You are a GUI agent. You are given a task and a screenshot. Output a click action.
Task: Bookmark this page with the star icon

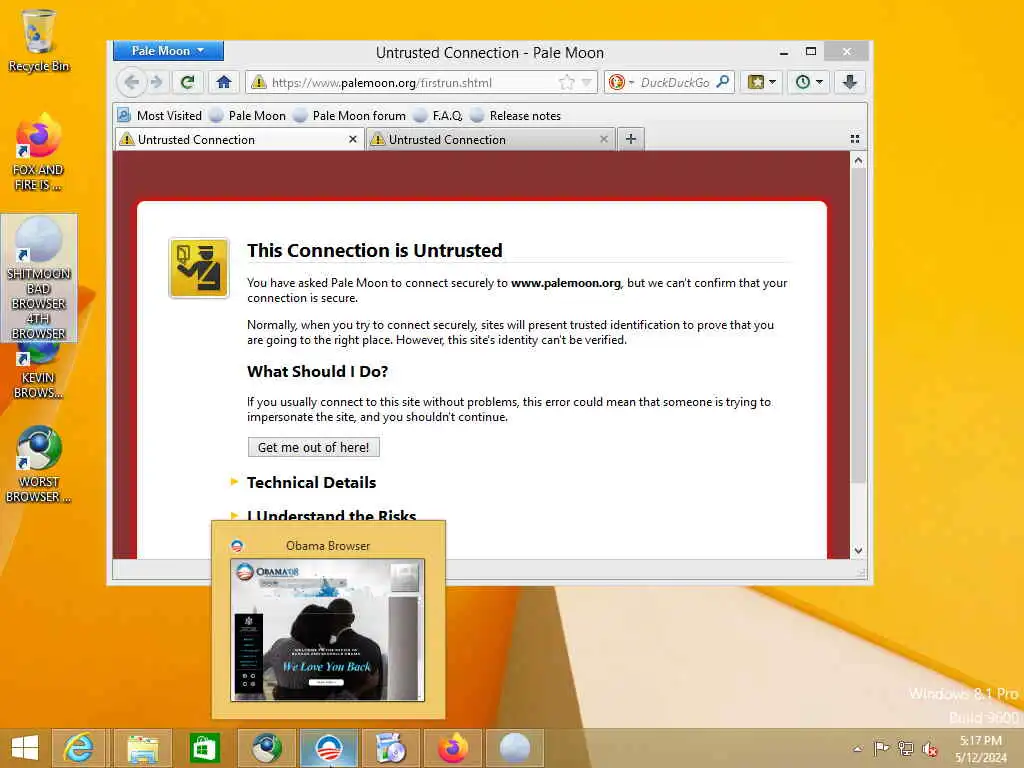566,82
